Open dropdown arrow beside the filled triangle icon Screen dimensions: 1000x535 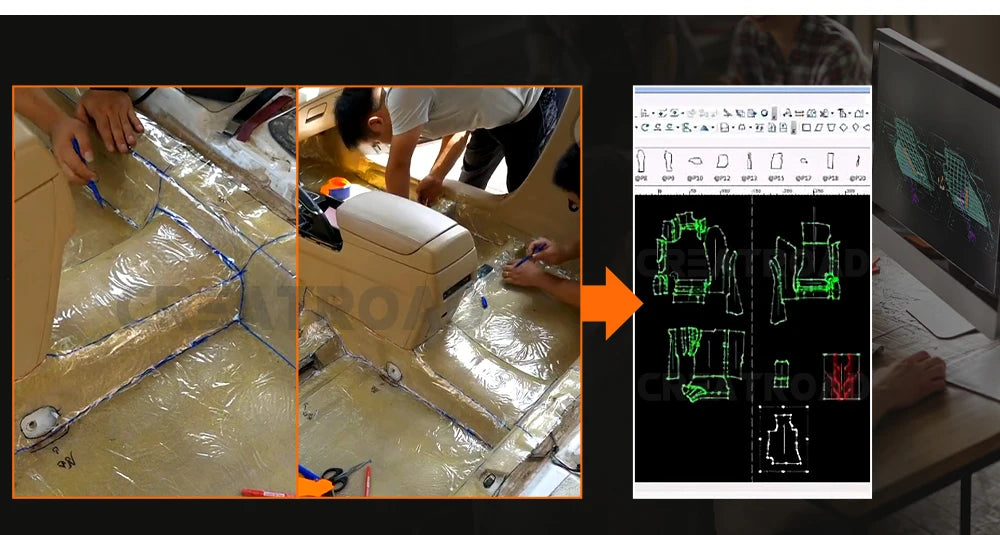click(x=714, y=127)
